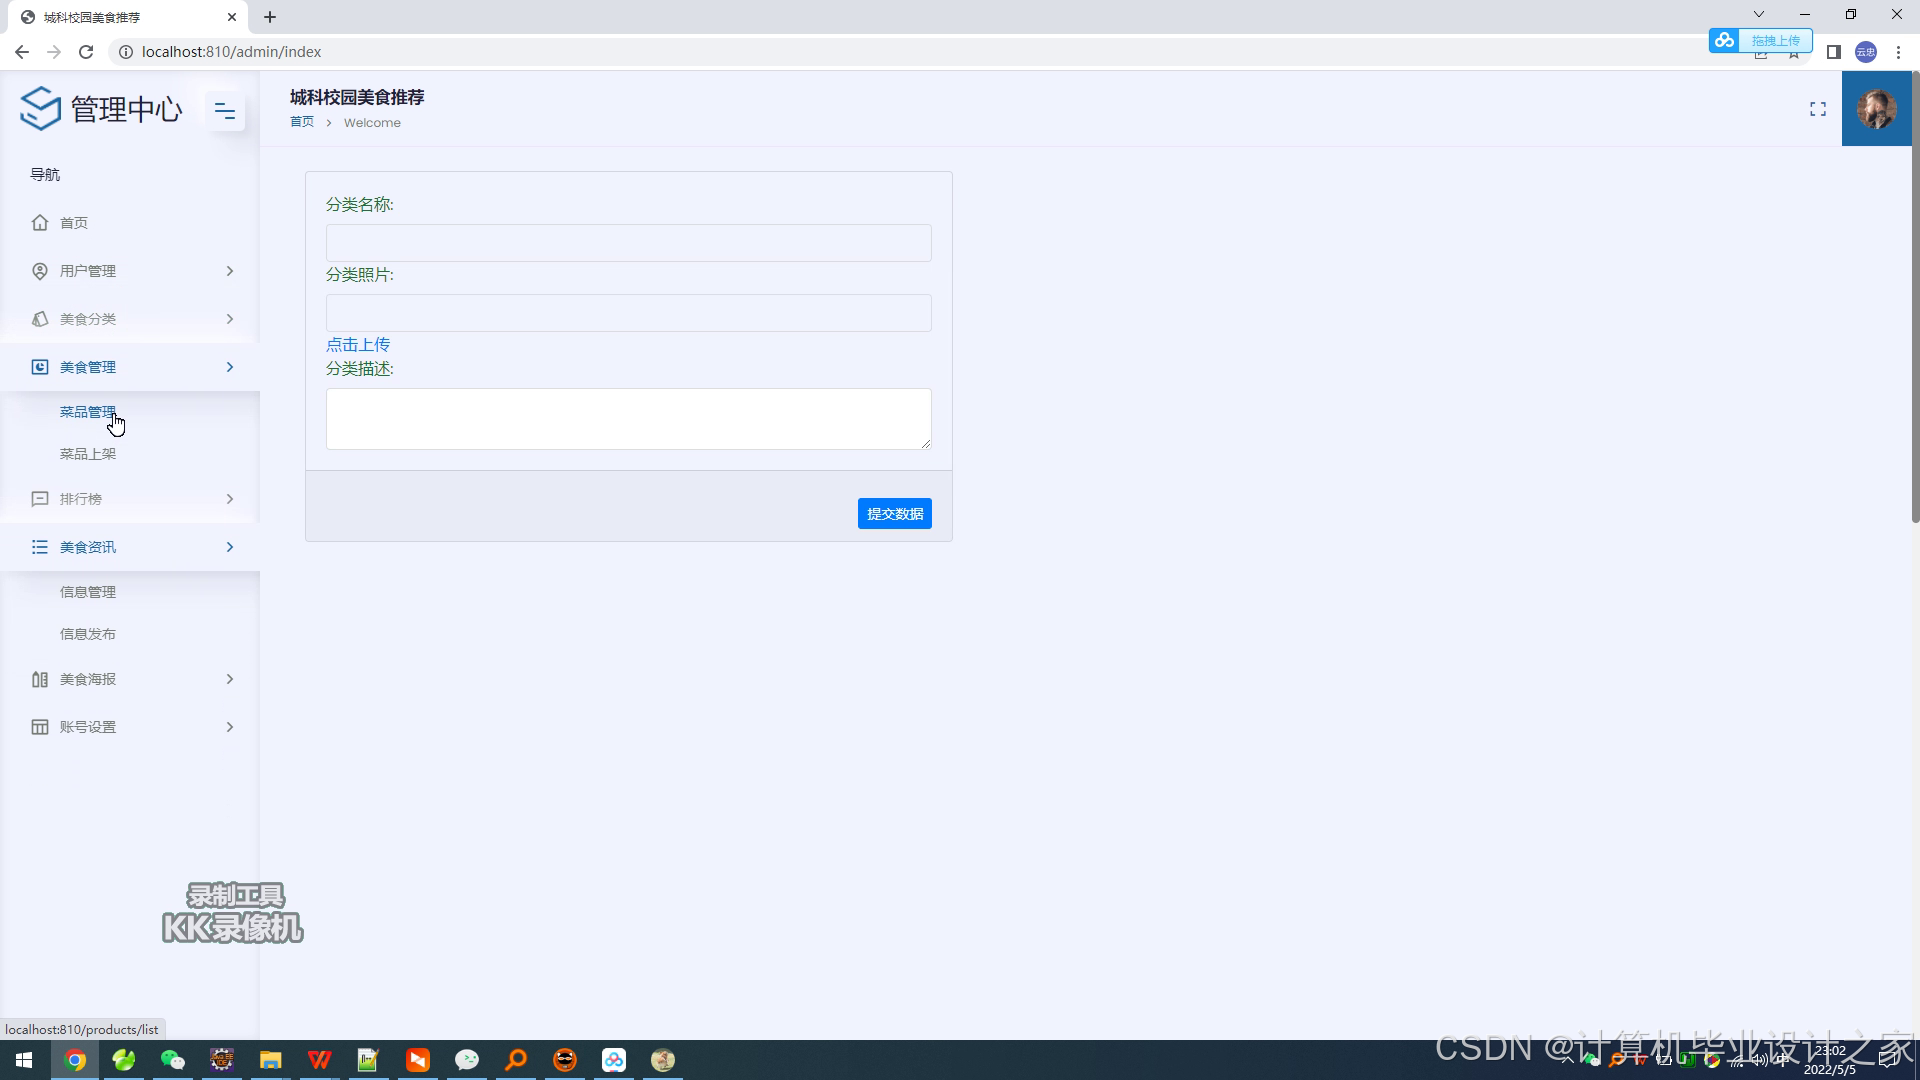Click the 用户管理 user icon
The image size is (1920, 1080).
coord(40,271)
